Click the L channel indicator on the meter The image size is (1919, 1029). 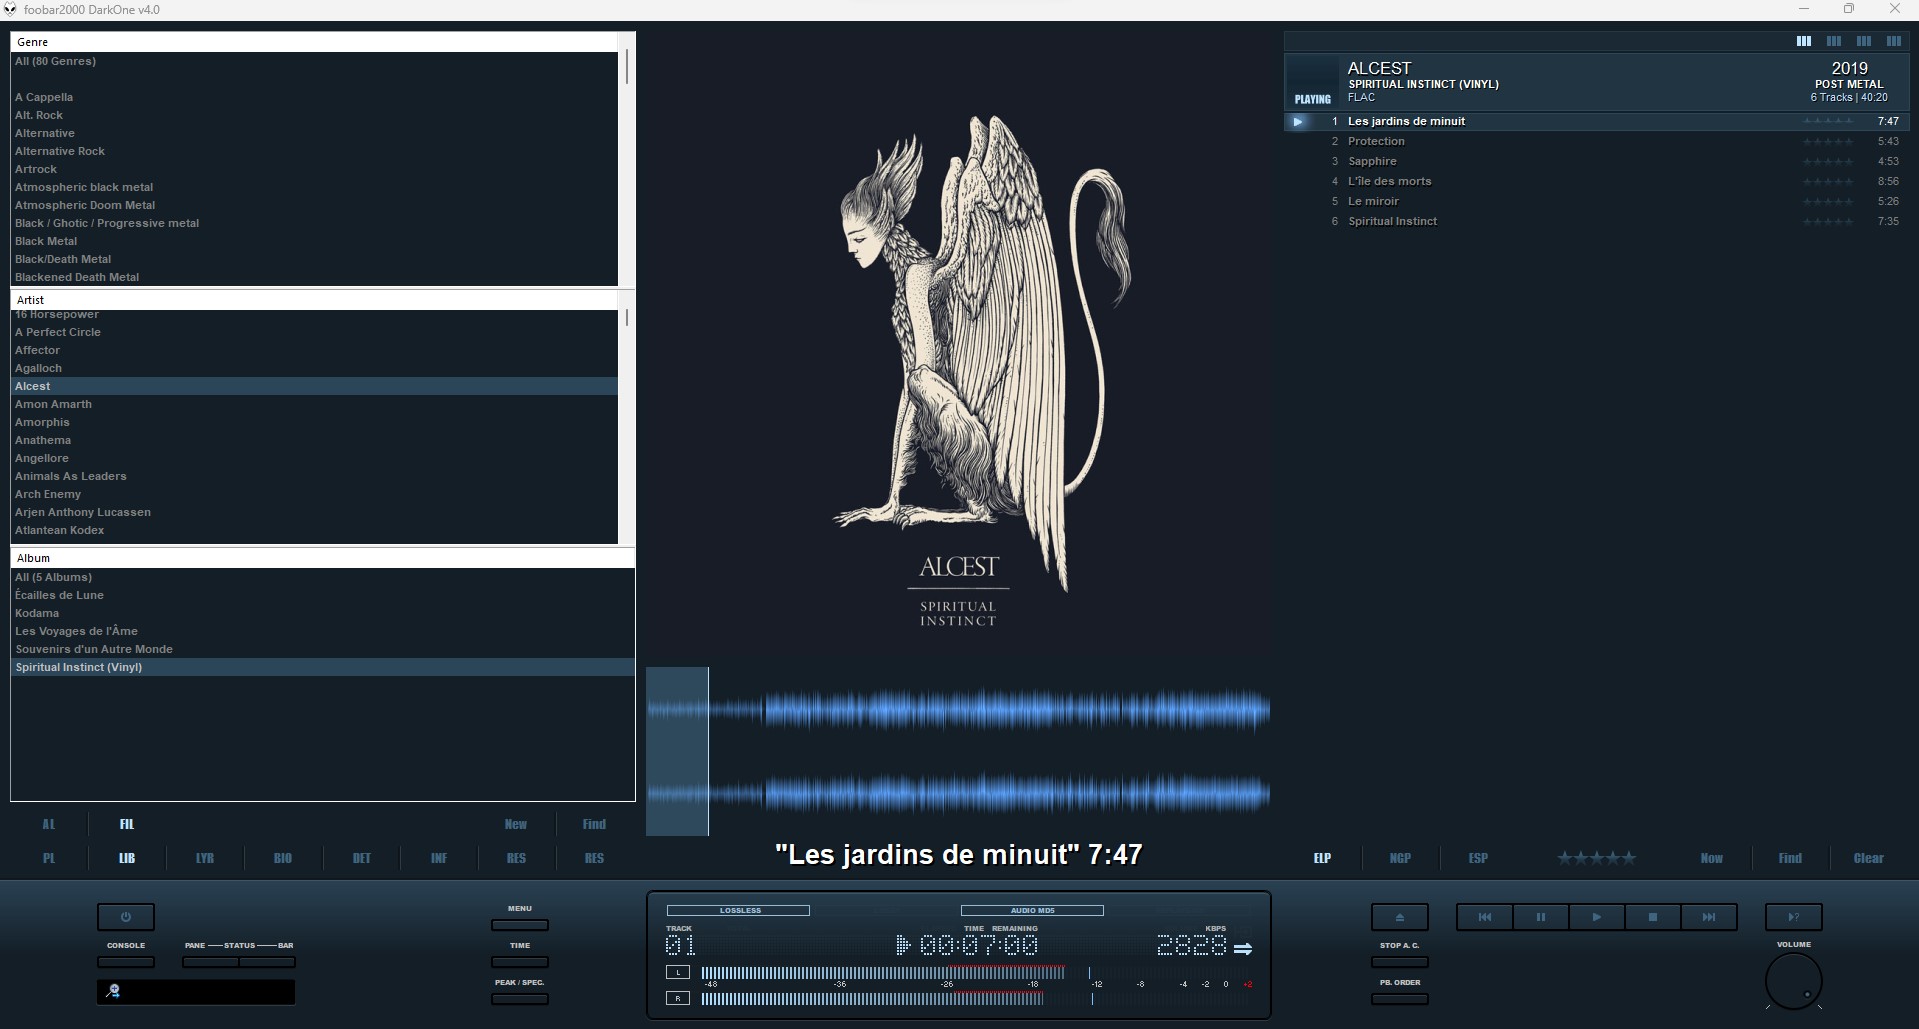(678, 972)
